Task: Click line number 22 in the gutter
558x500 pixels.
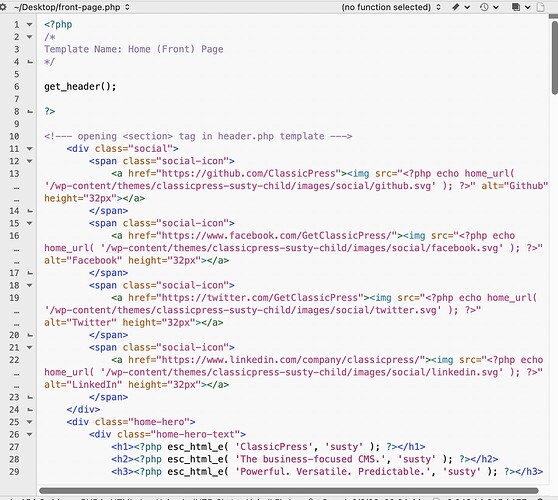Action: [14, 360]
